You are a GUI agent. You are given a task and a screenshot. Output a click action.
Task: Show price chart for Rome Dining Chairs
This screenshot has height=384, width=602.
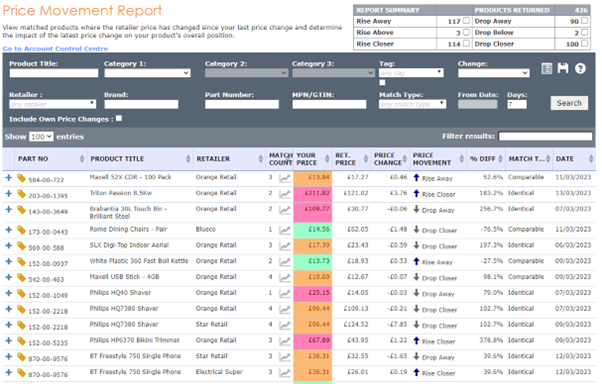[x=284, y=230]
